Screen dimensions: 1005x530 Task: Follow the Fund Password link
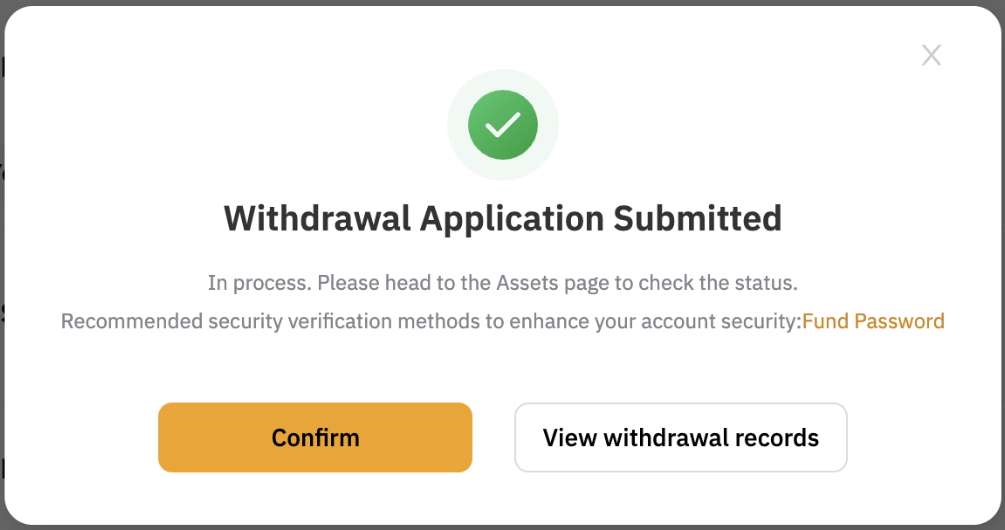tap(873, 321)
